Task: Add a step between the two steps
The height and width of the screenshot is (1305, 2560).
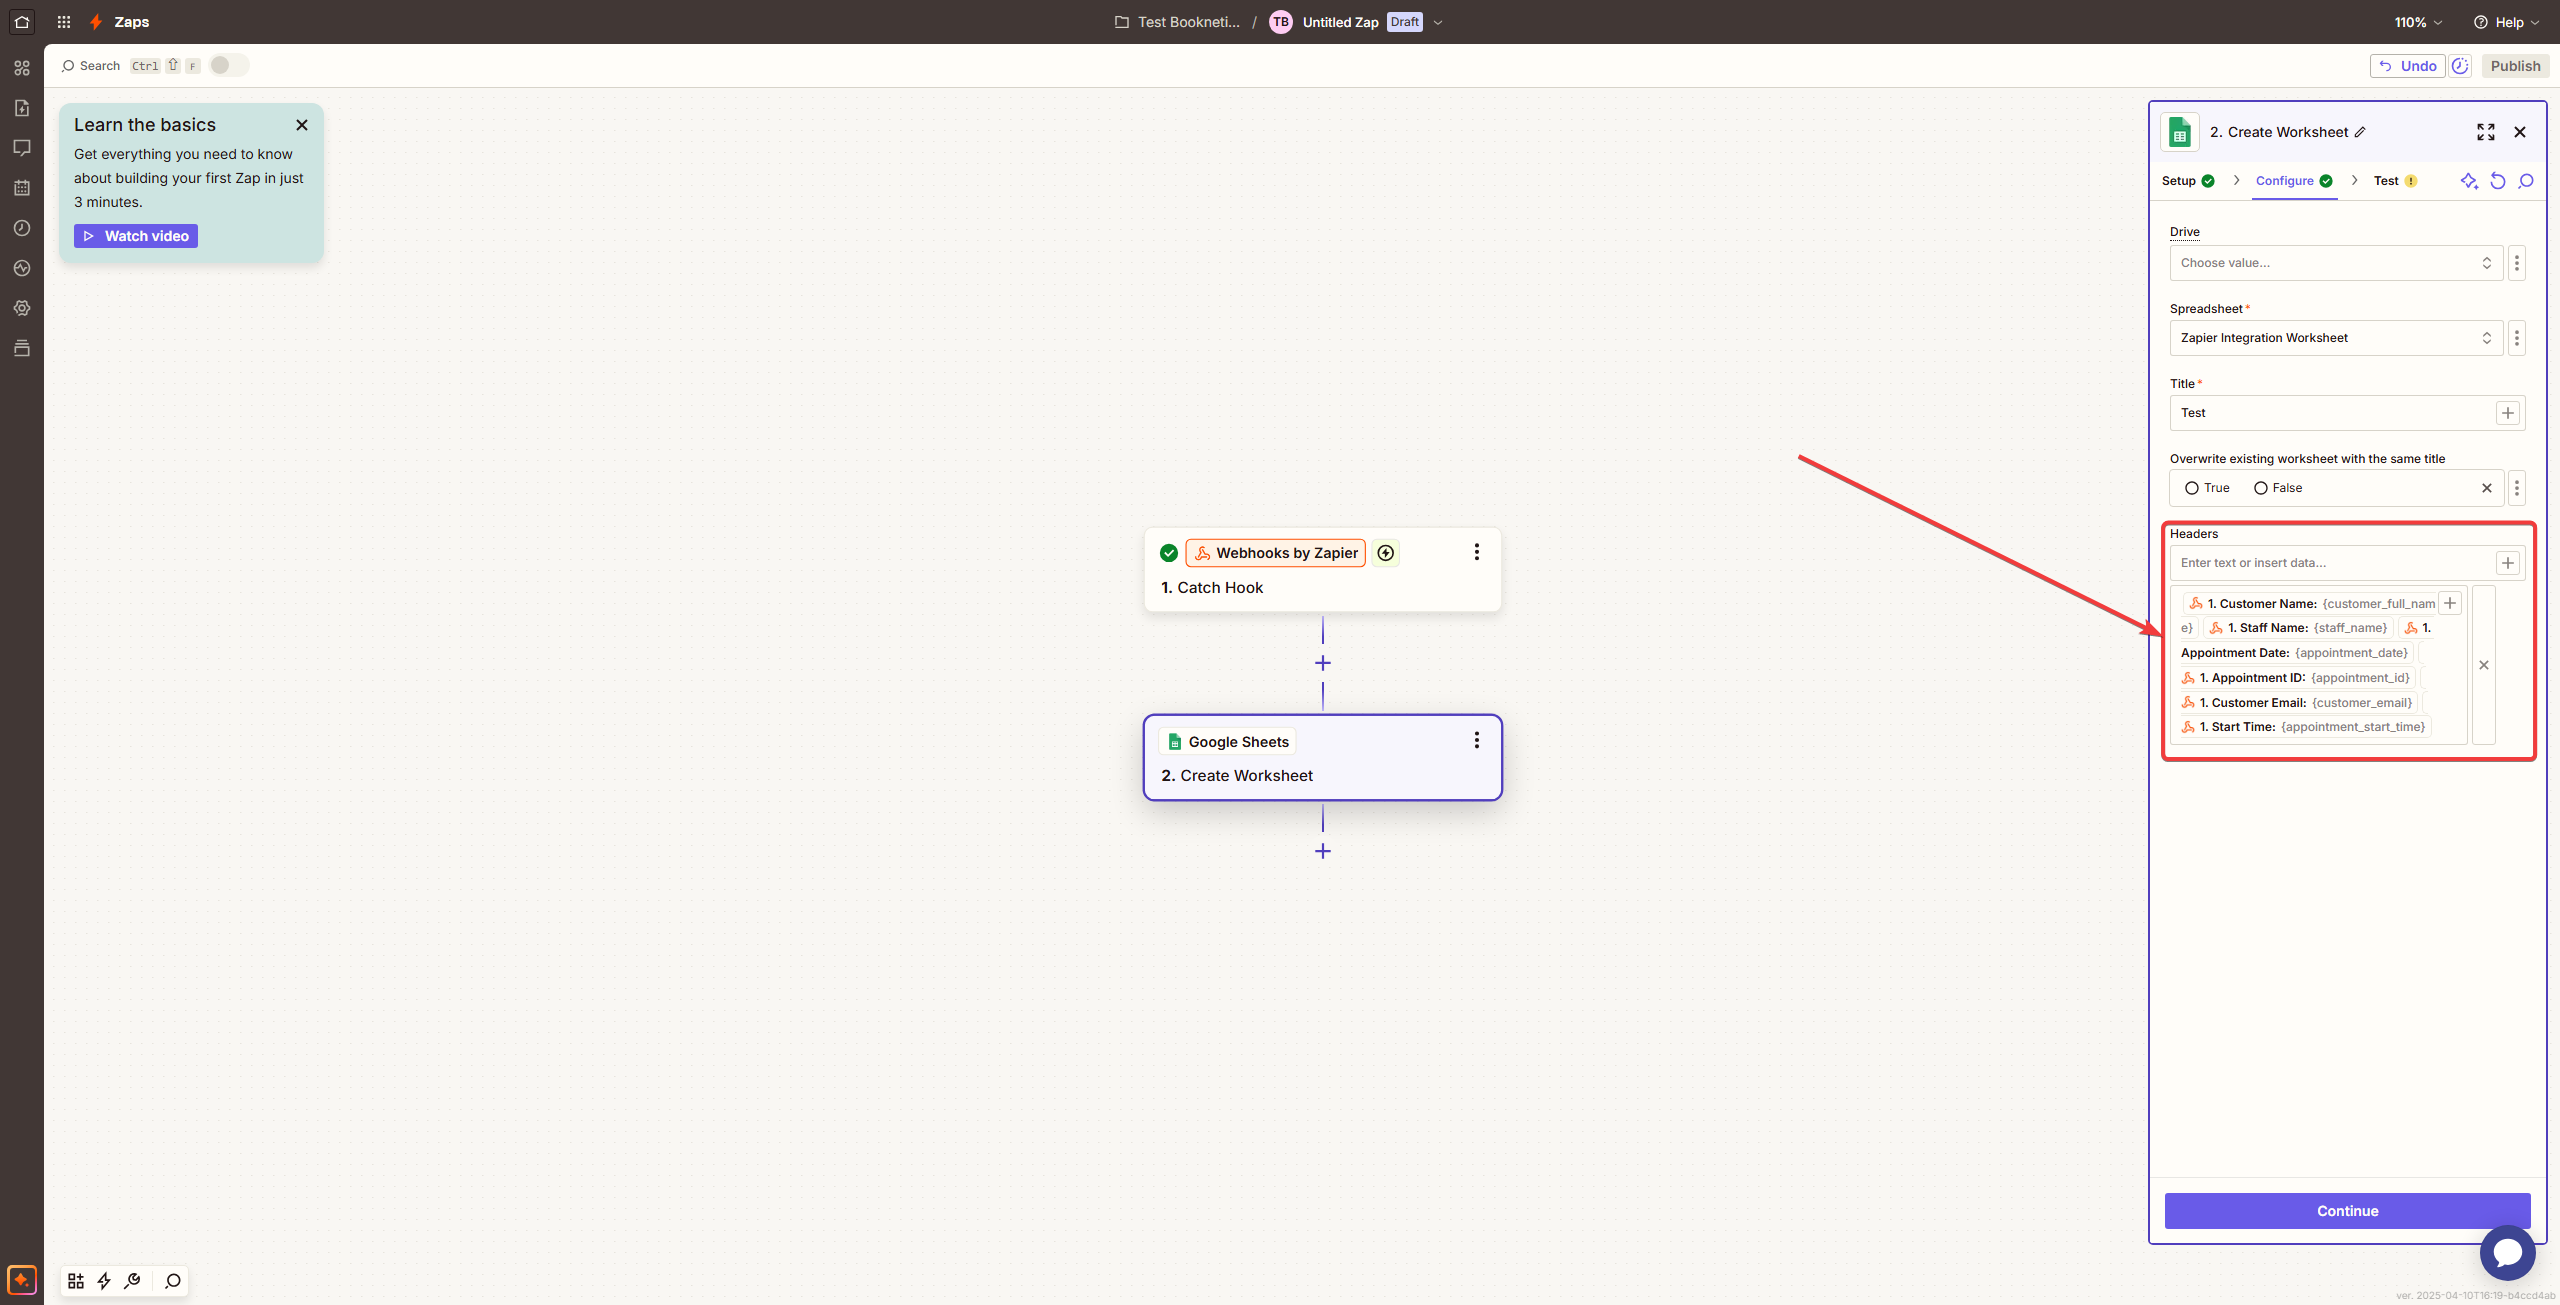Action: (x=1323, y=663)
